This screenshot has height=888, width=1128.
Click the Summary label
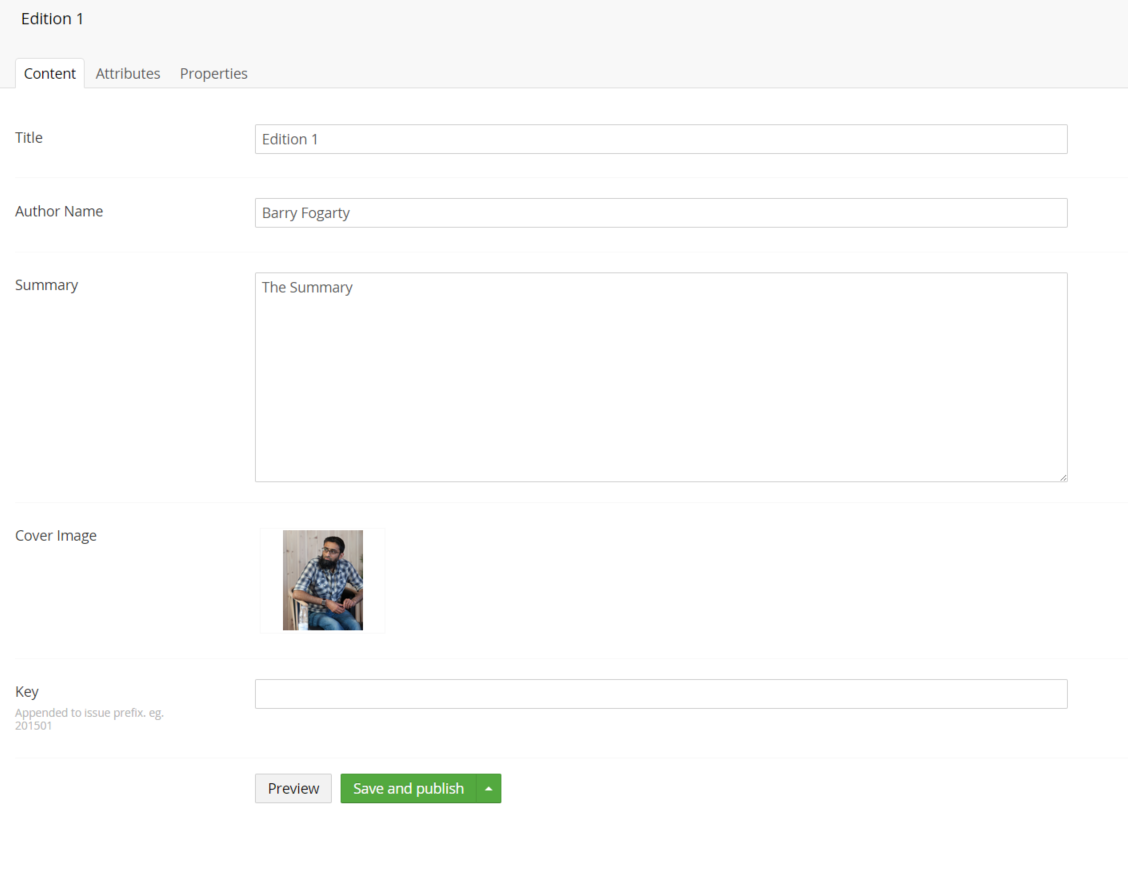click(x=47, y=285)
